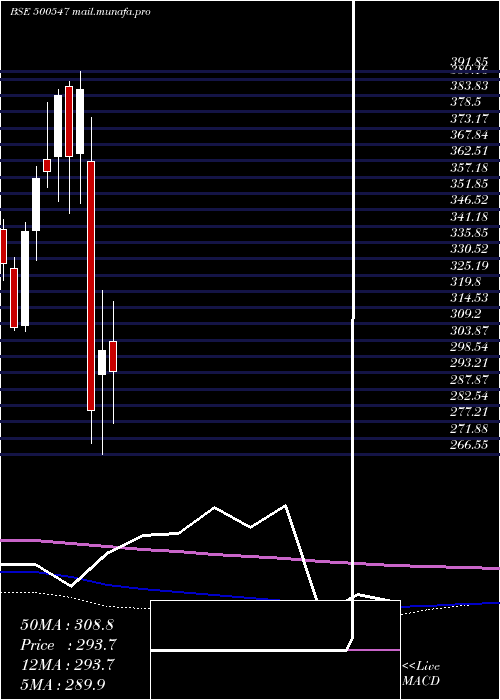
Task: Click the 341.18 price level label
Action: click(x=469, y=217)
